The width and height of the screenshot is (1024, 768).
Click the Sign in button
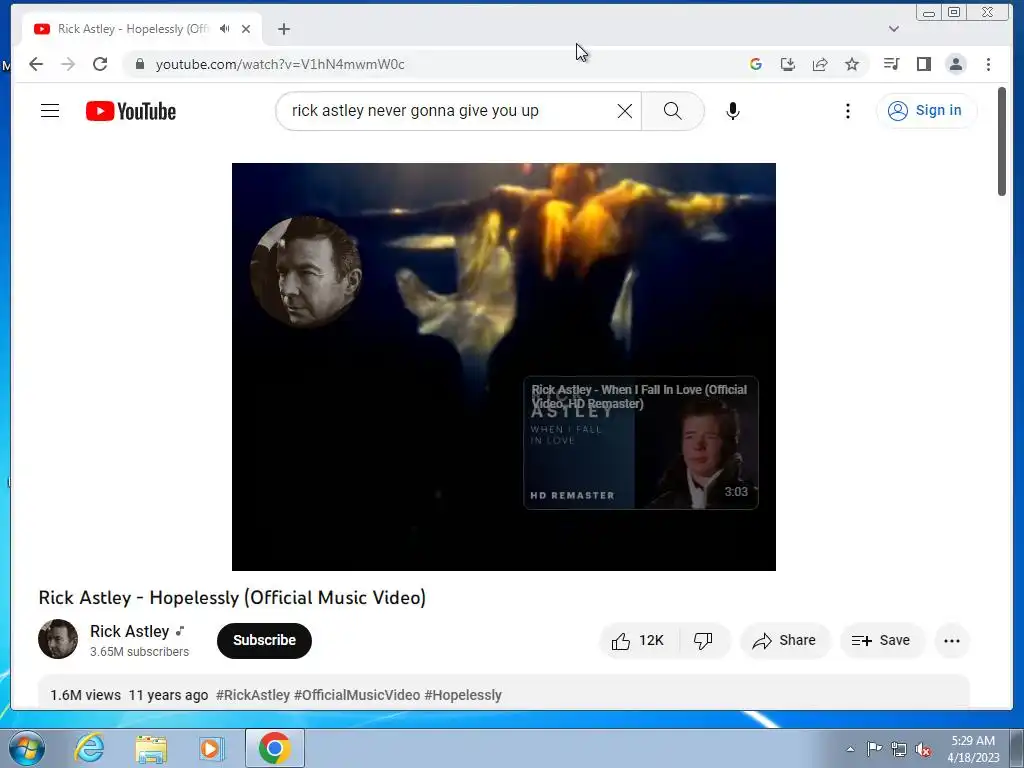pos(927,110)
